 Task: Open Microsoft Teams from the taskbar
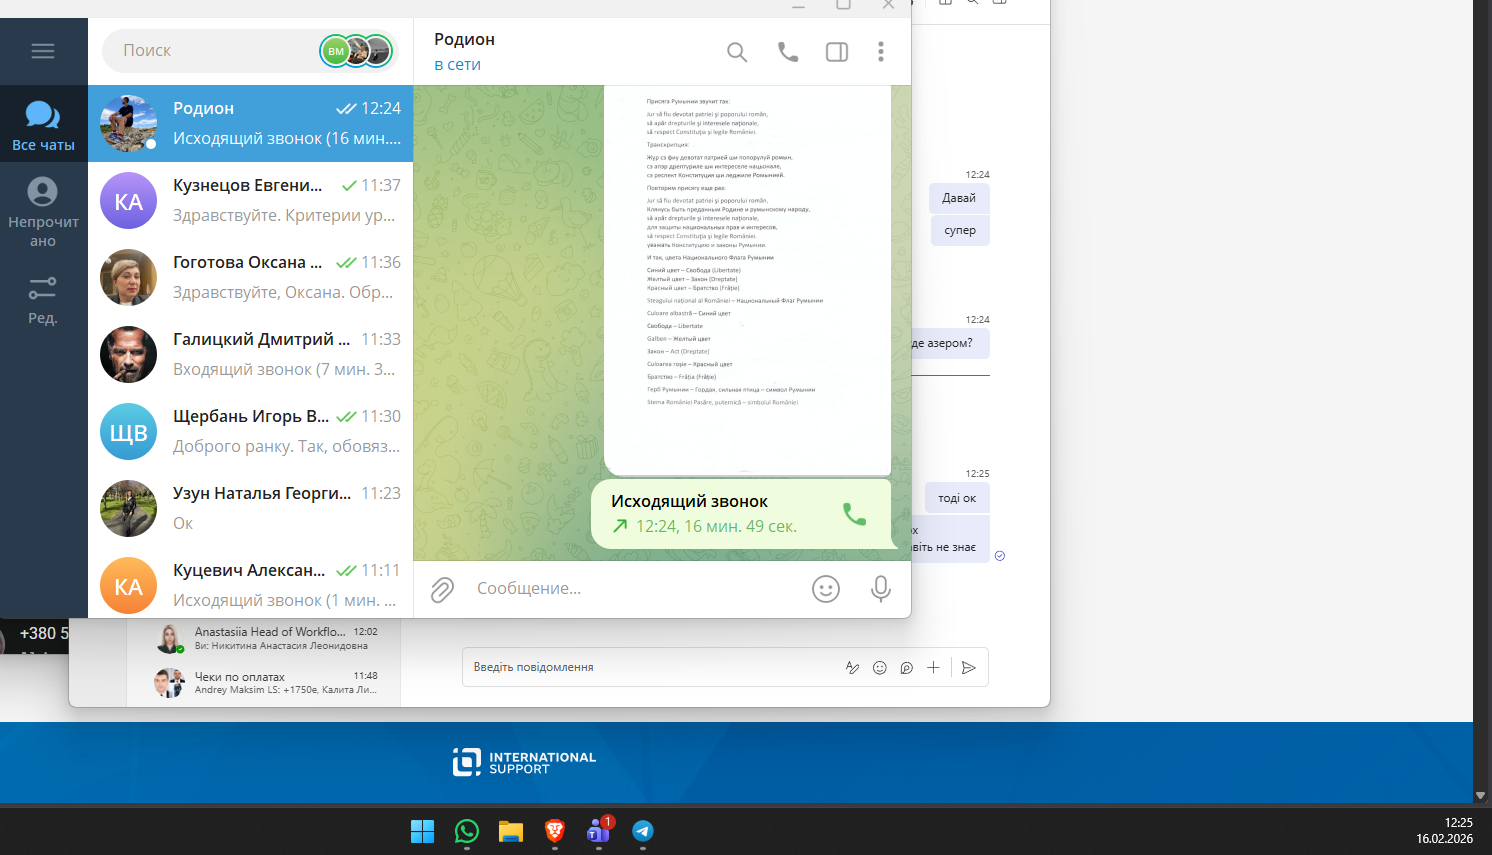click(x=599, y=831)
